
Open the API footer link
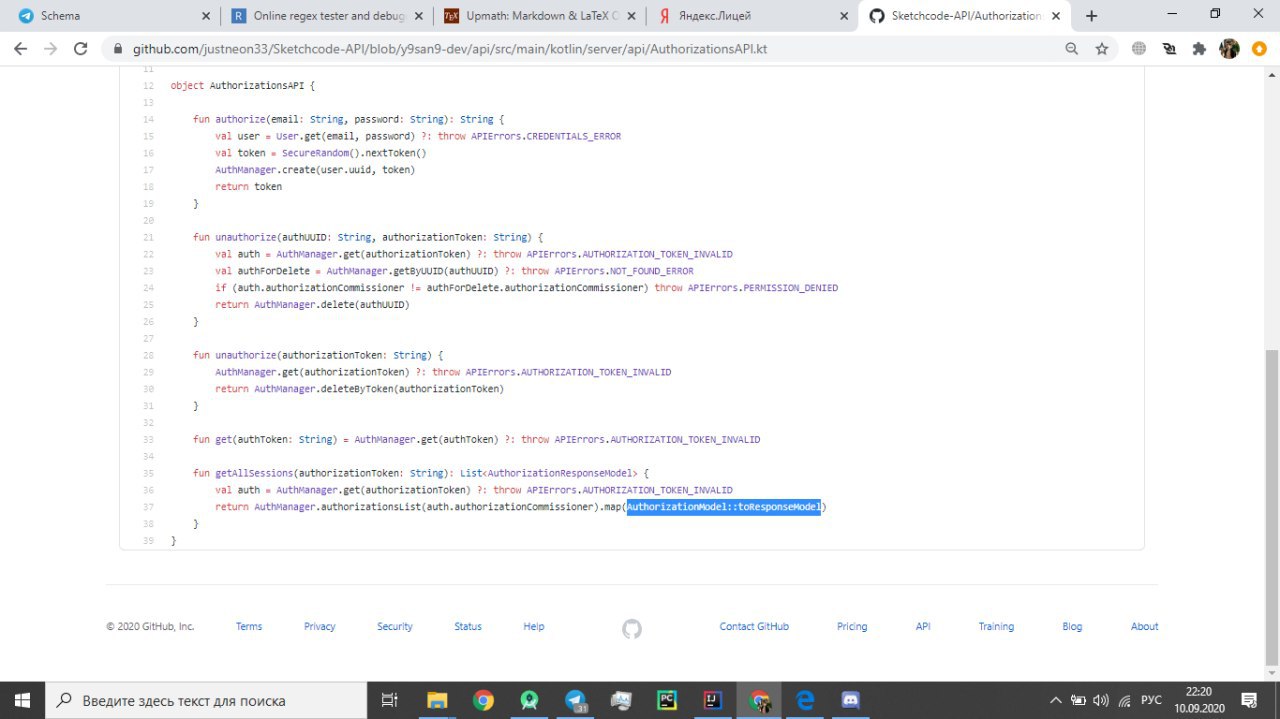(923, 626)
